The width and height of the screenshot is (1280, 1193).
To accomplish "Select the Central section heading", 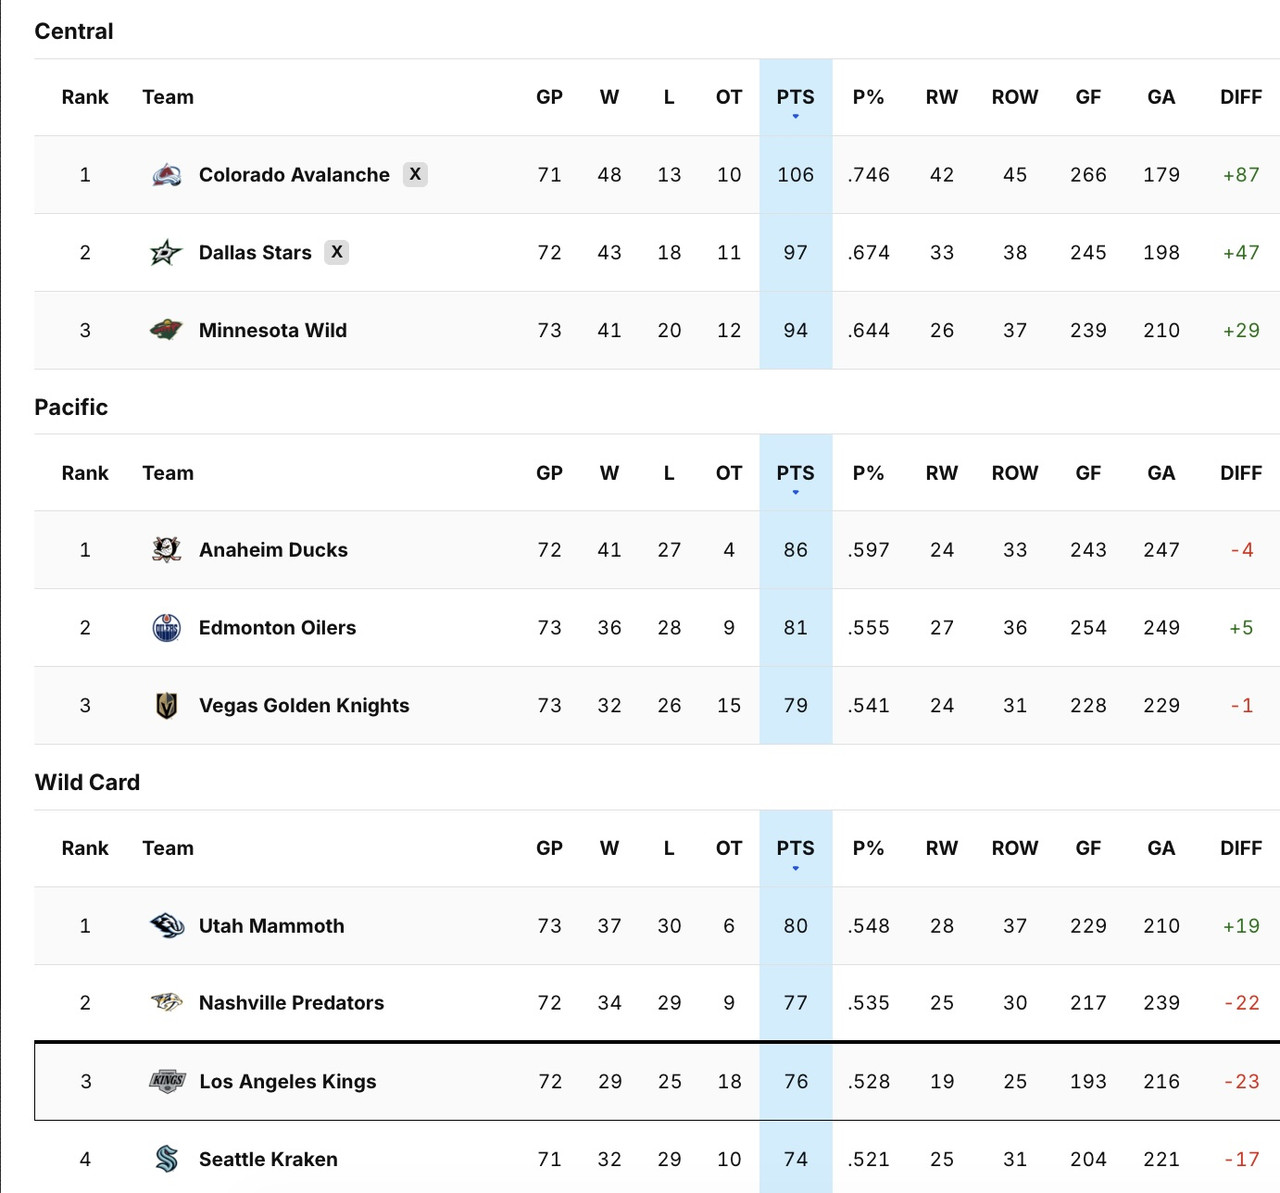I will 73,31.
